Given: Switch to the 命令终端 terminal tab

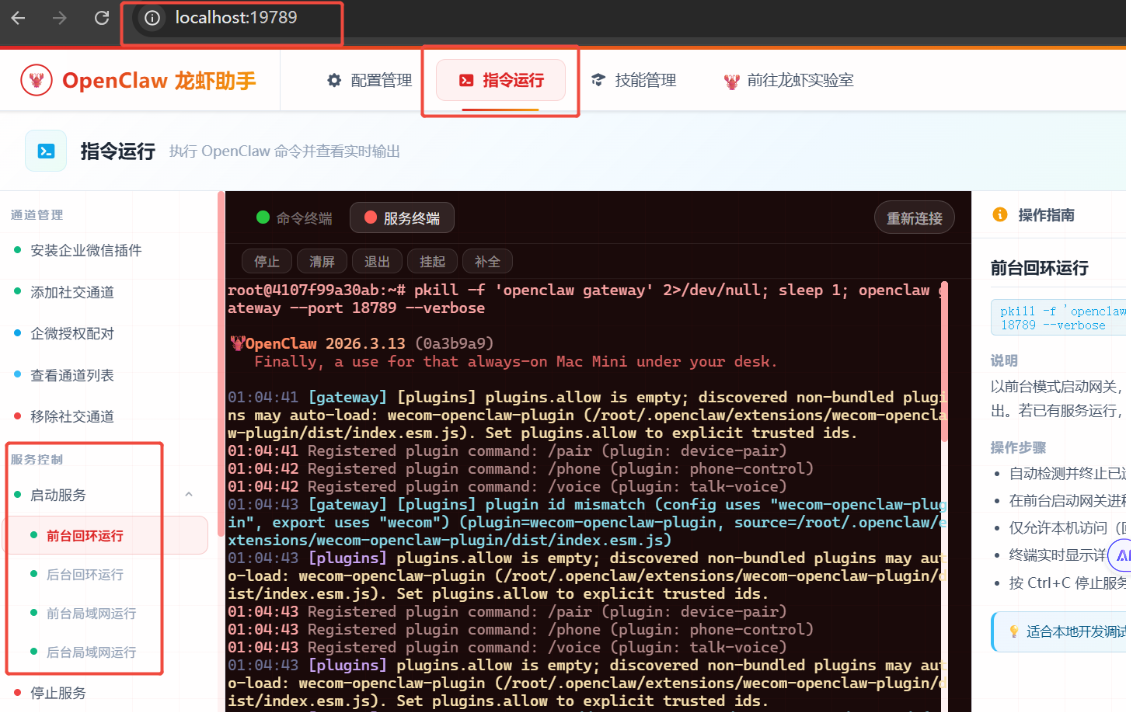Looking at the screenshot, I should tap(294, 218).
